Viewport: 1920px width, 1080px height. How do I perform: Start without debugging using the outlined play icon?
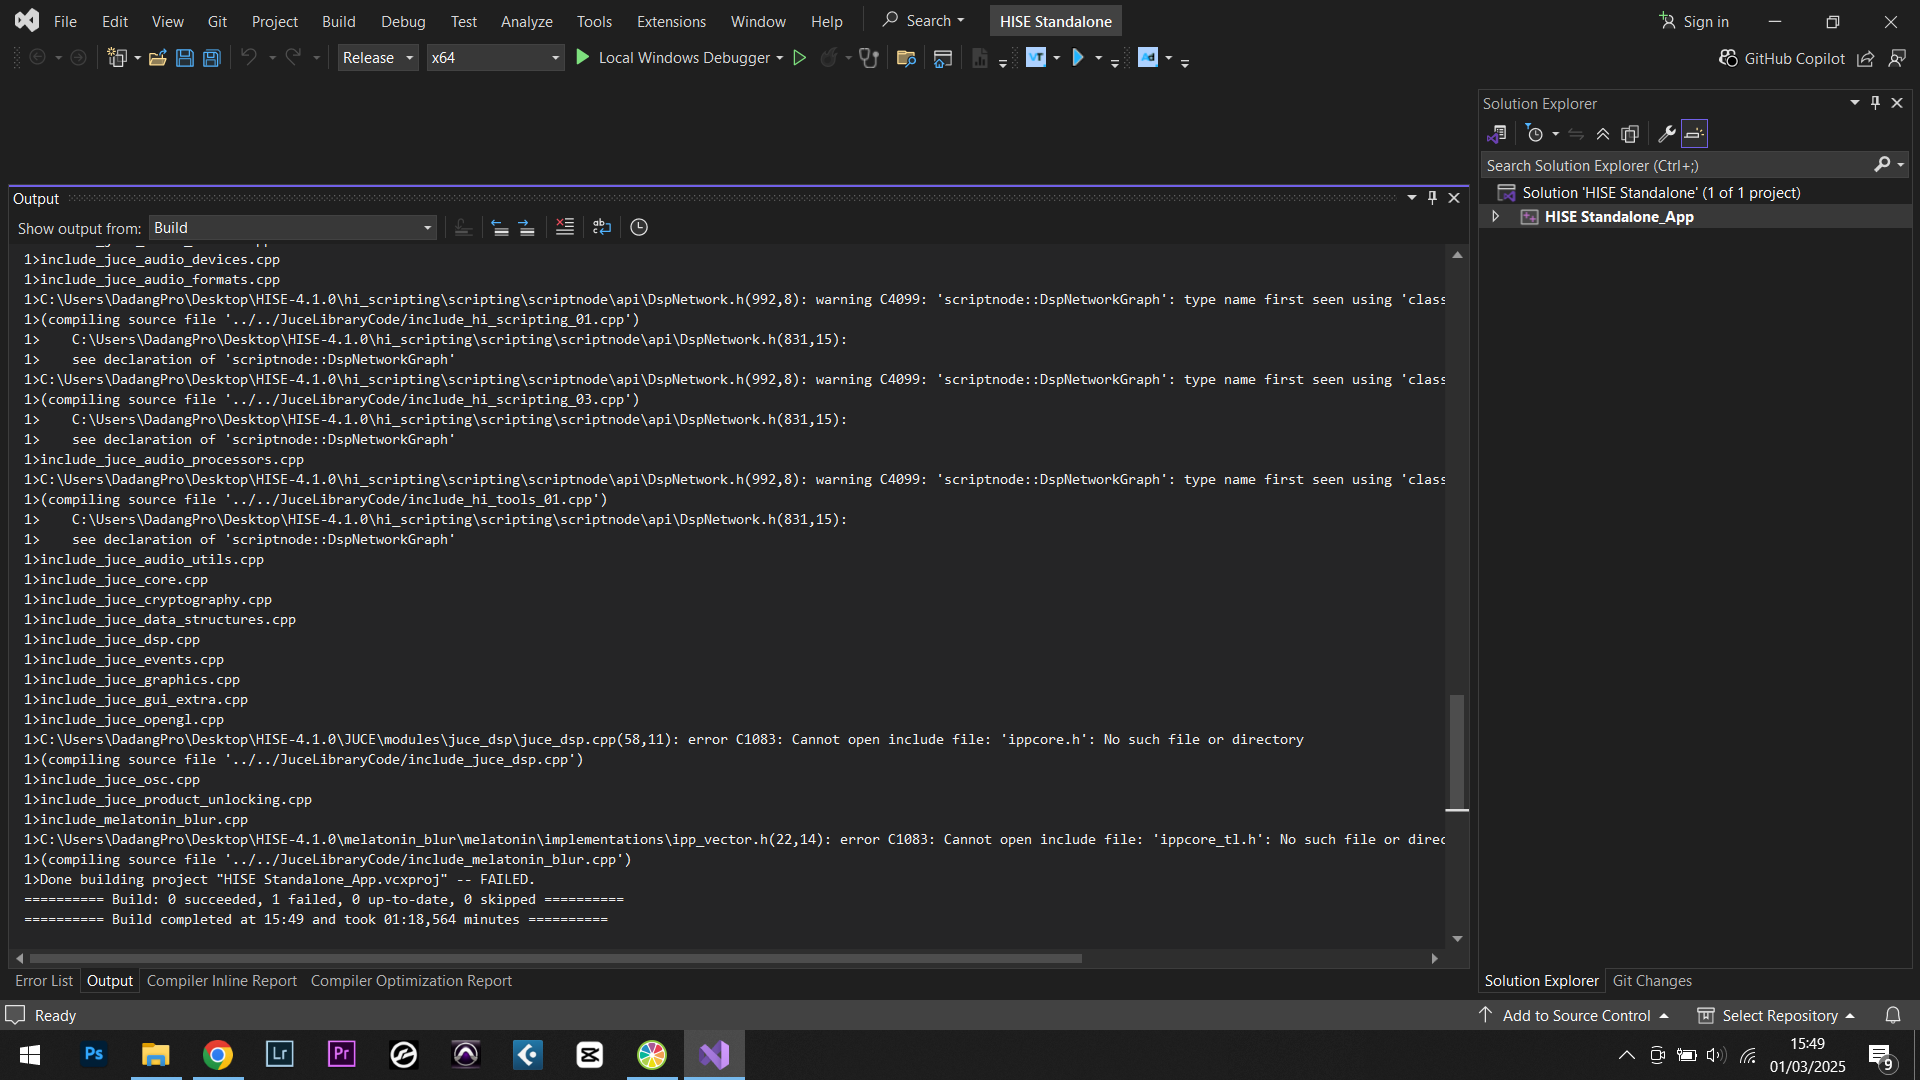[x=800, y=58]
